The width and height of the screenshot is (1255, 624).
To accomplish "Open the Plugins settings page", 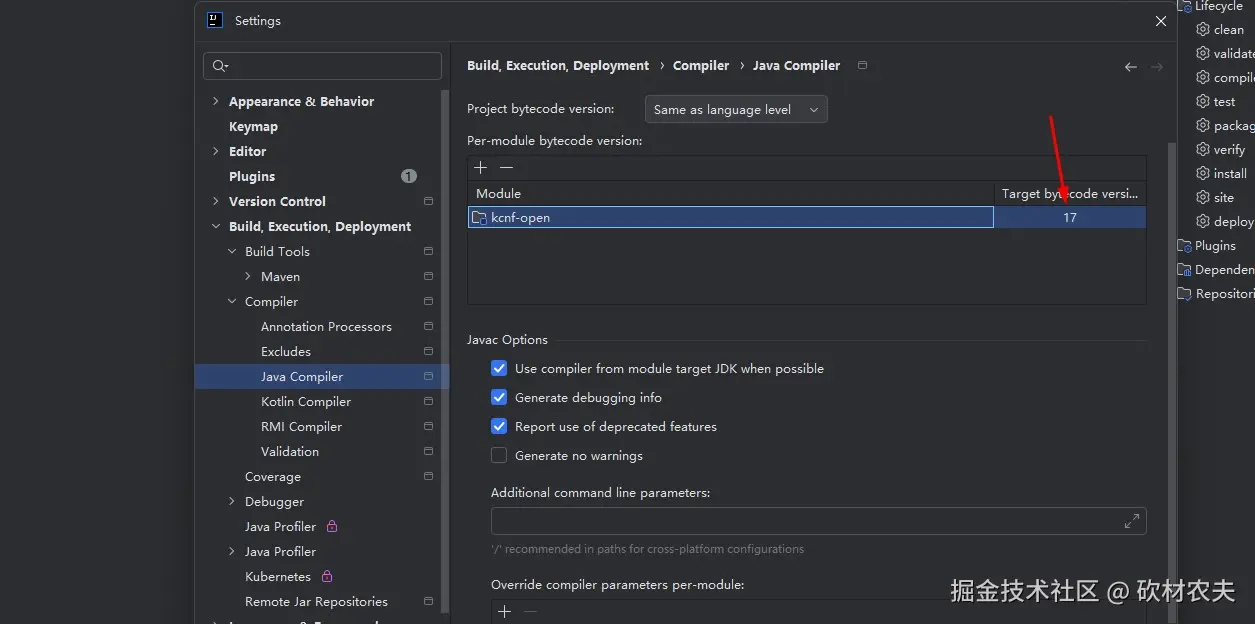I will coord(252,177).
